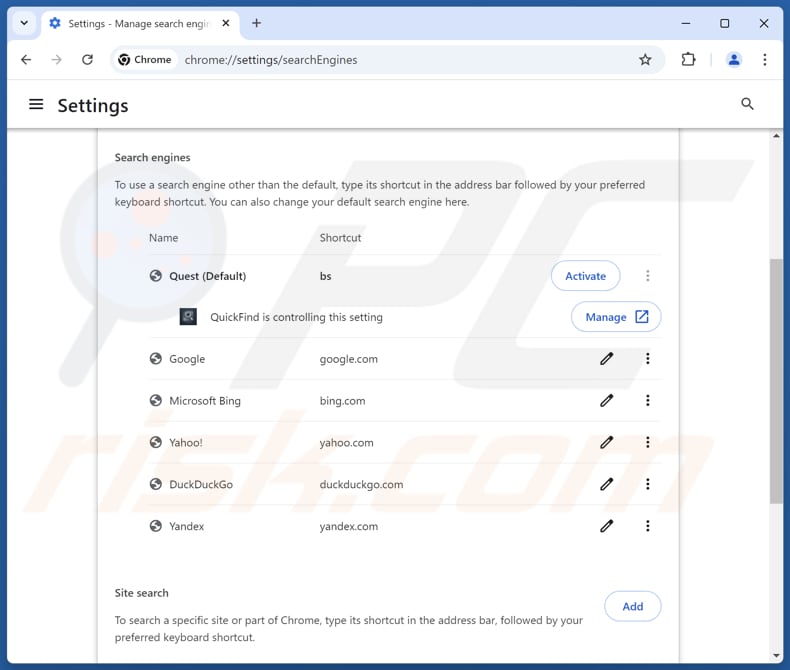Click the DuckDuckGo engine name

pos(201,485)
